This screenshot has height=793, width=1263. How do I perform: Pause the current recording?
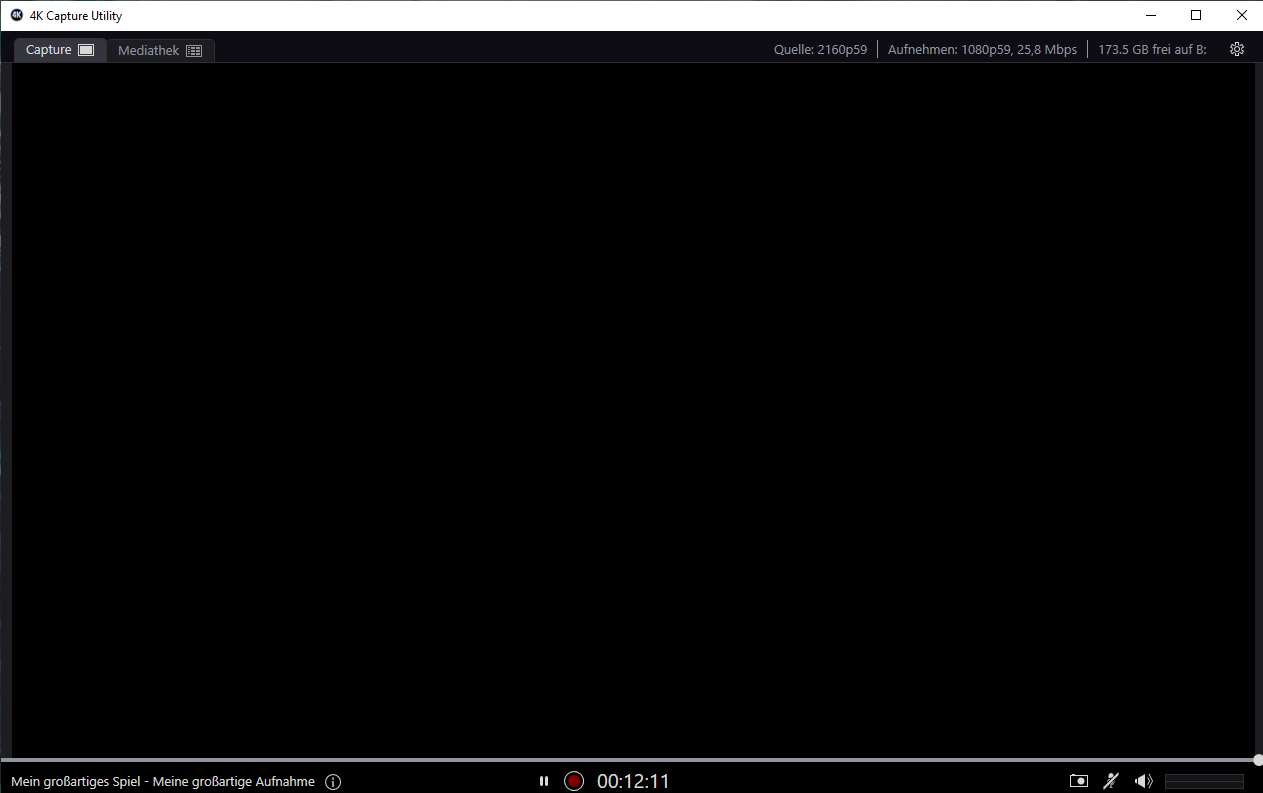544,781
